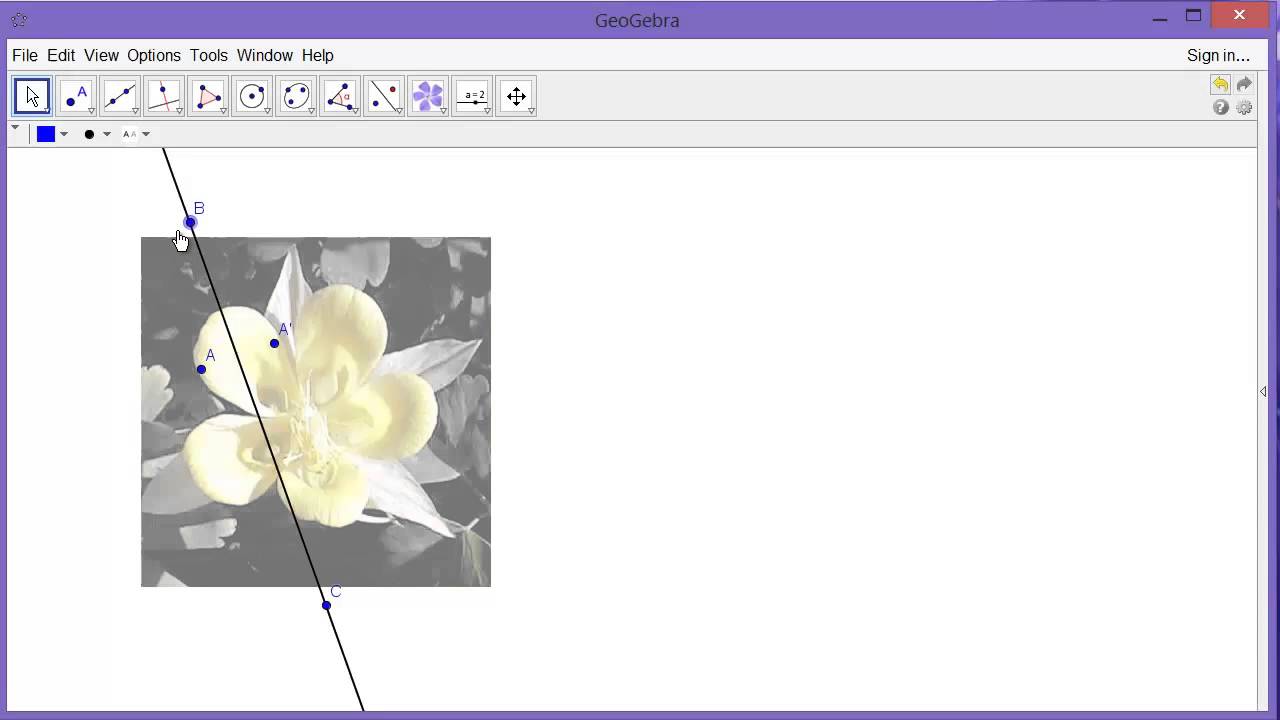
Task: Open the Help question mark icon
Action: tap(1220, 107)
